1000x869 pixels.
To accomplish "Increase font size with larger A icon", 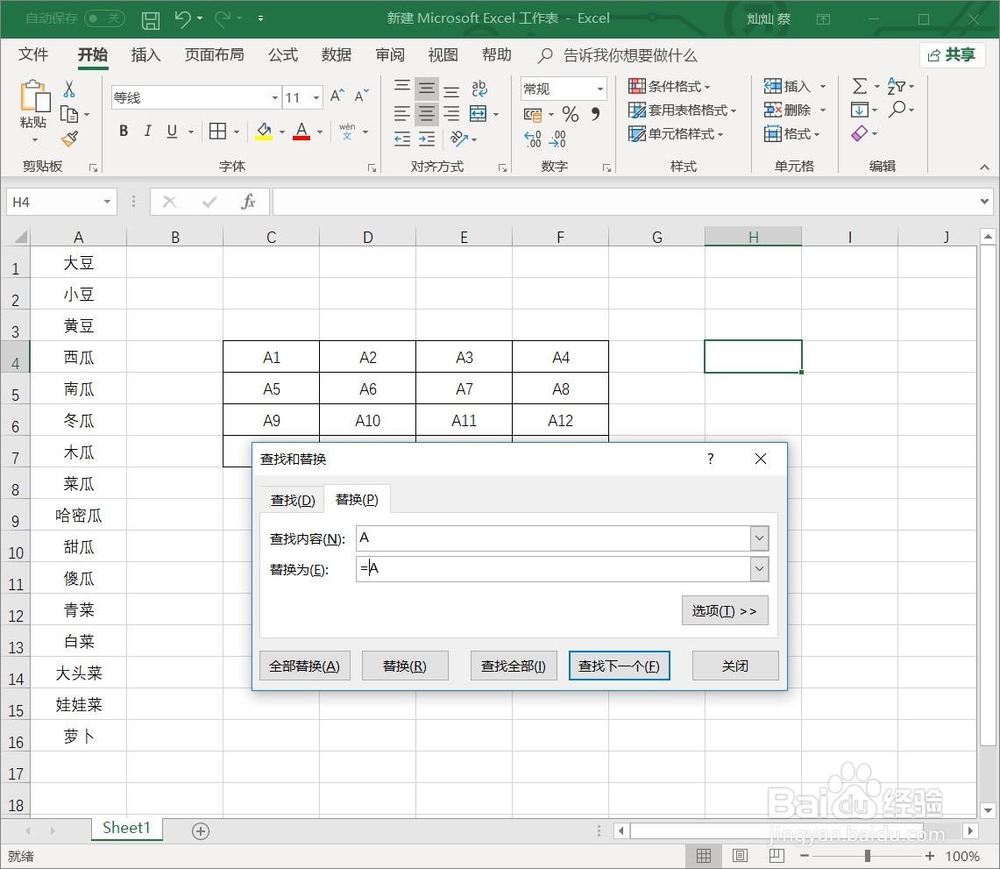I will coord(337,96).
